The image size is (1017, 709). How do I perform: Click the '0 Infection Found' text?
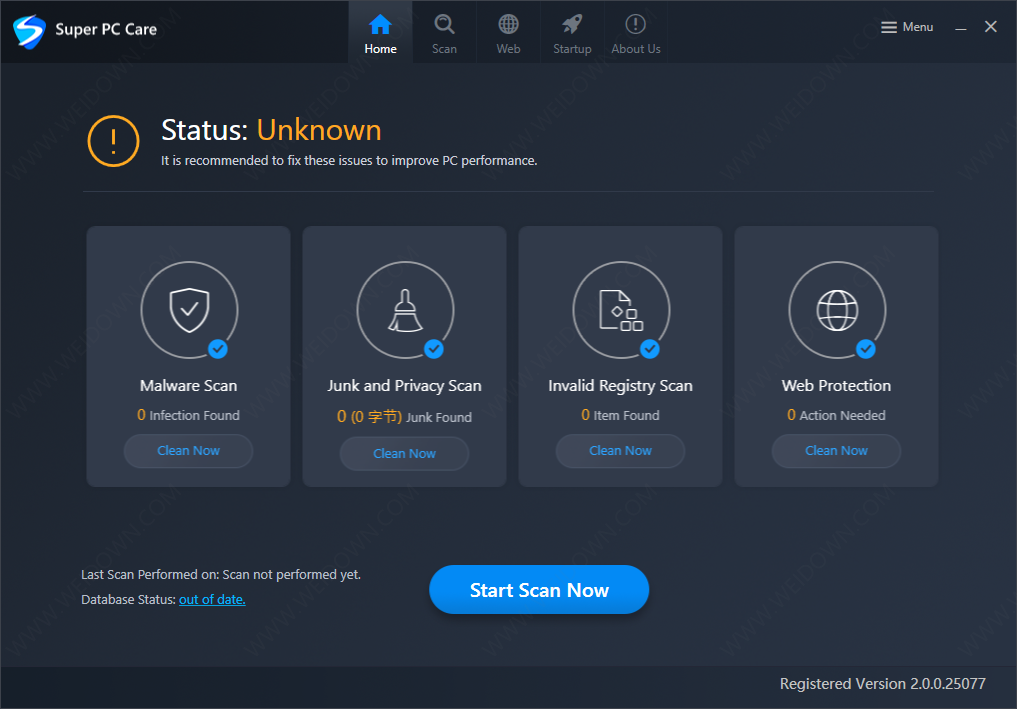tap(188, 415)
